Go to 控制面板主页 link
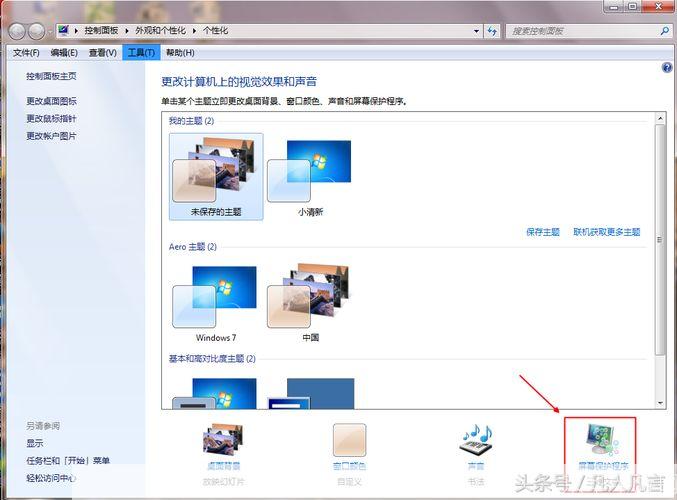This screenshot has width=677, height=500. coord(51,76)
